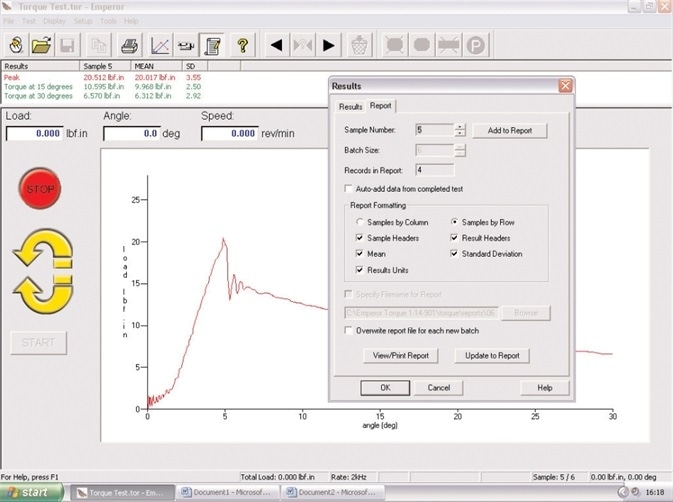Open the graph chart toolbar icon

(x=158, y=45)
